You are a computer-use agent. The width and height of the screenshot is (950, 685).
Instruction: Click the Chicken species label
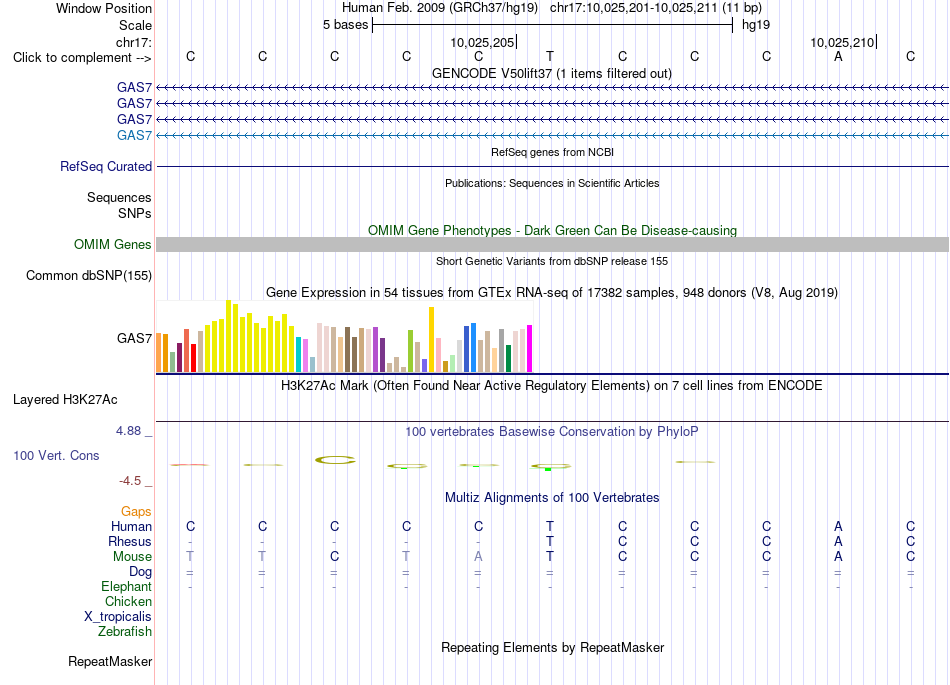point(128,601)
